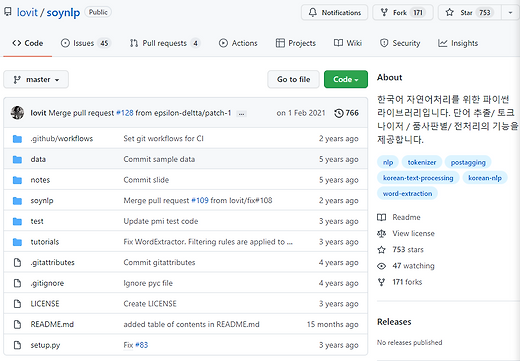This screenshot has height=361, width=520.
Task: Open the notes folder
Action: 40,180
